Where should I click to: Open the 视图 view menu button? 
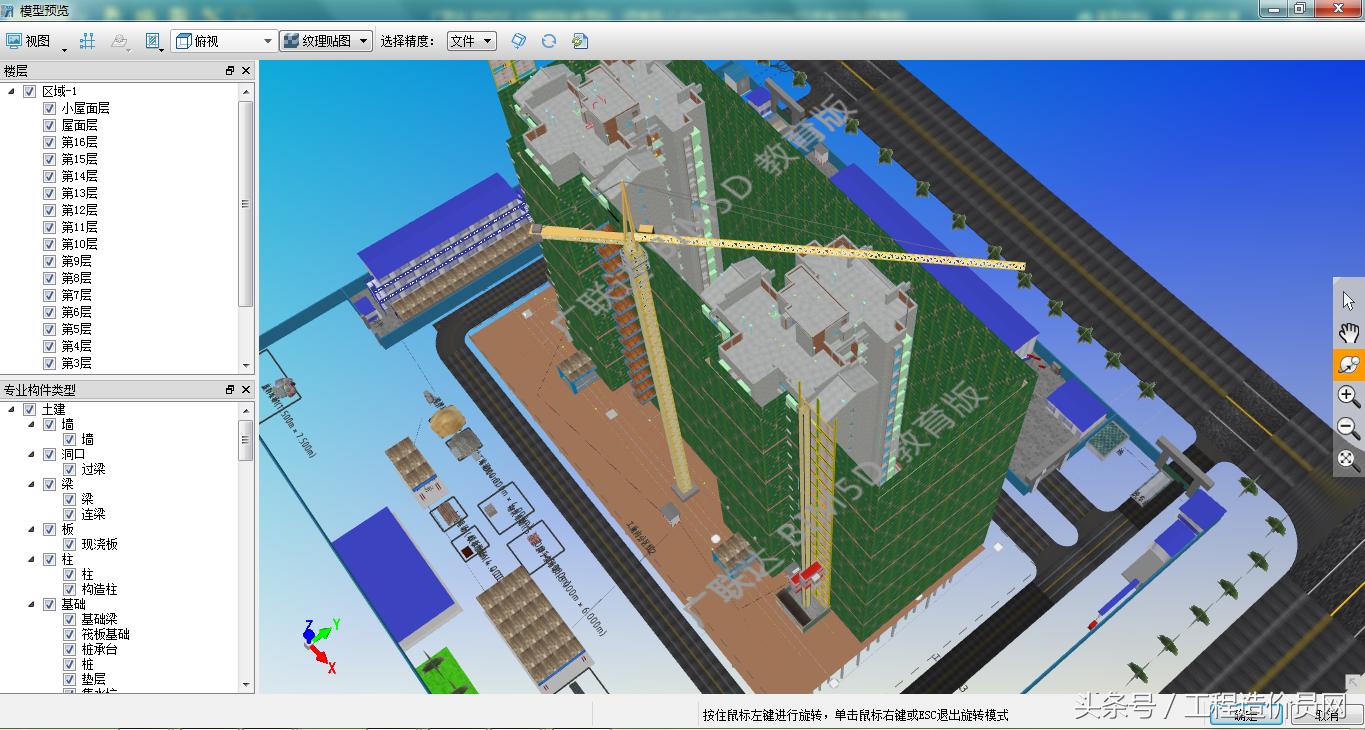tap(28, 41)
